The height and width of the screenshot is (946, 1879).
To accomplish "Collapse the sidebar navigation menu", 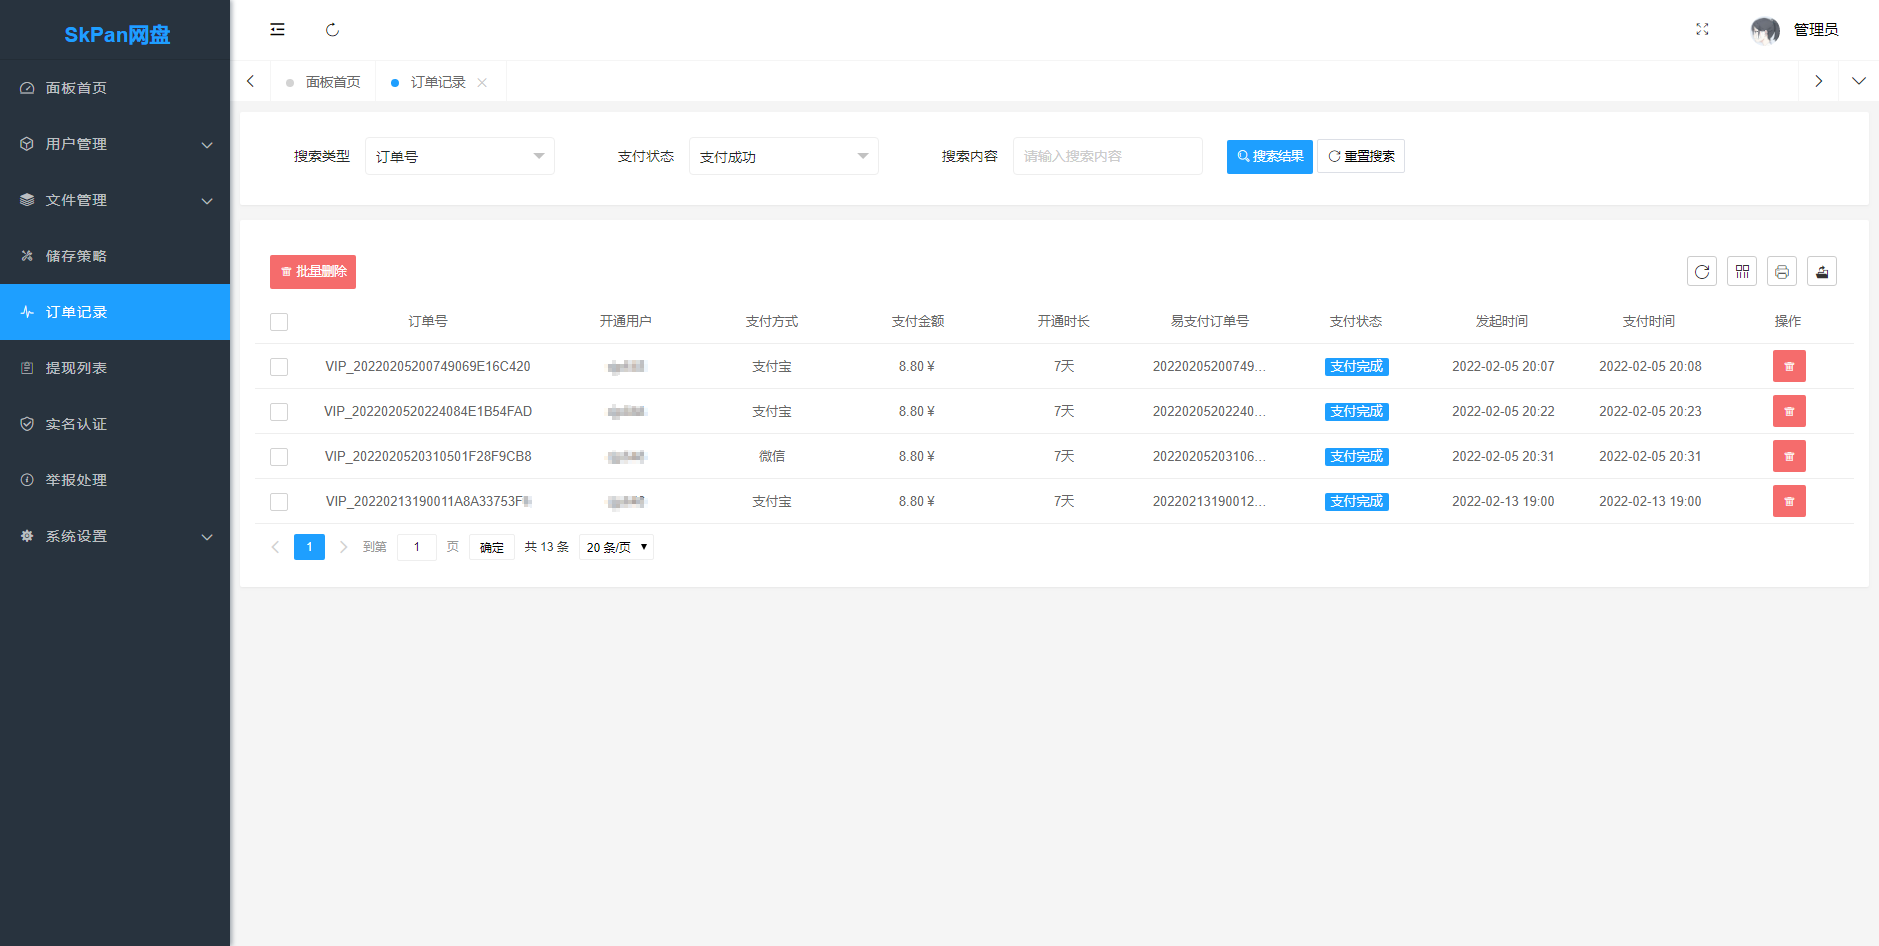I will click(277, 29).
